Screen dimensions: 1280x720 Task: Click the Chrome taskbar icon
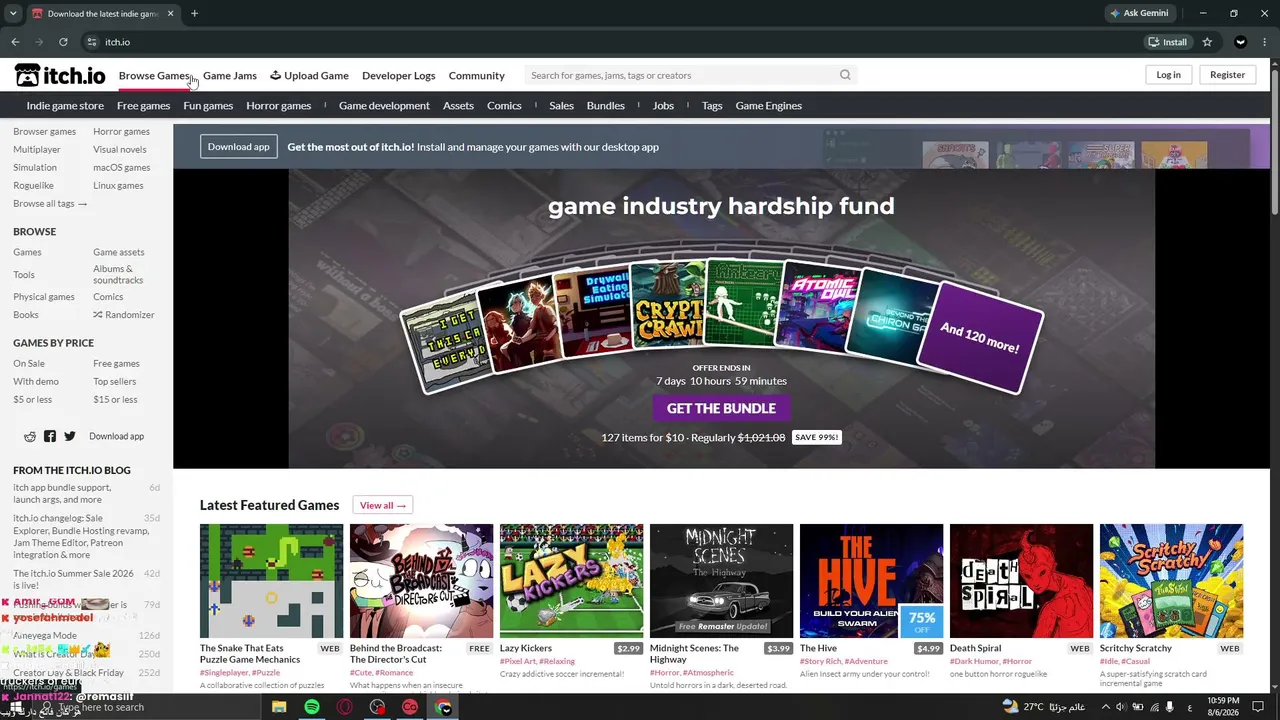[443, 707]
